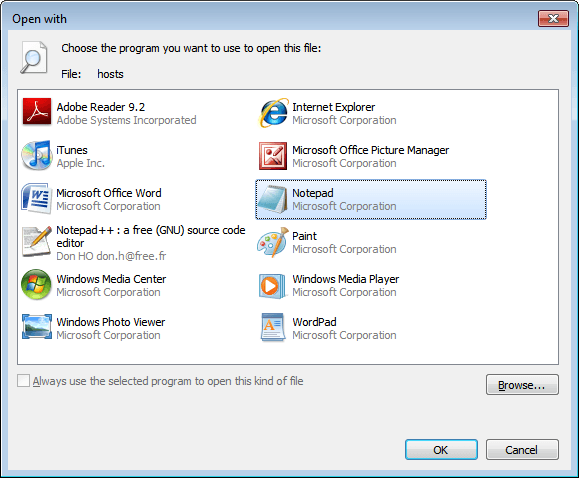This screenshot has width=579, height=478.
Task: Click the Paint program name text
Action: coord(304,236)
